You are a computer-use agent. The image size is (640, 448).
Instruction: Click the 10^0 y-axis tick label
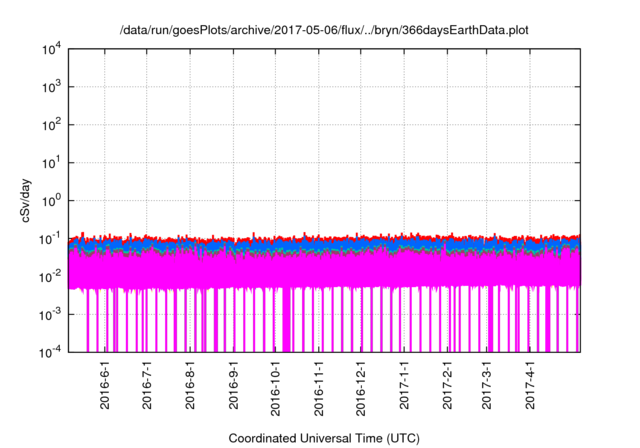51,201
